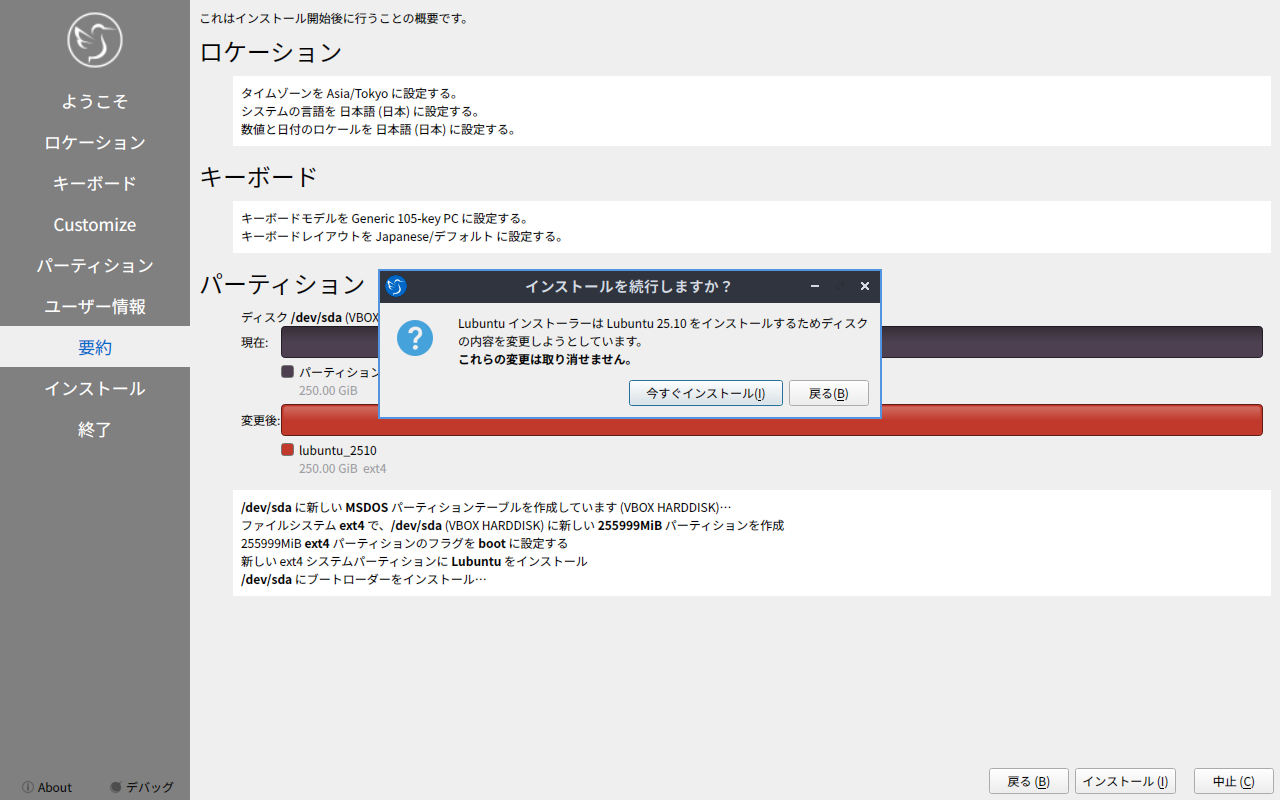Click the Lubuntu をインストール operation line
Image resolution: width=1280 pixels, height=800 pixels.
coord(414,561)
